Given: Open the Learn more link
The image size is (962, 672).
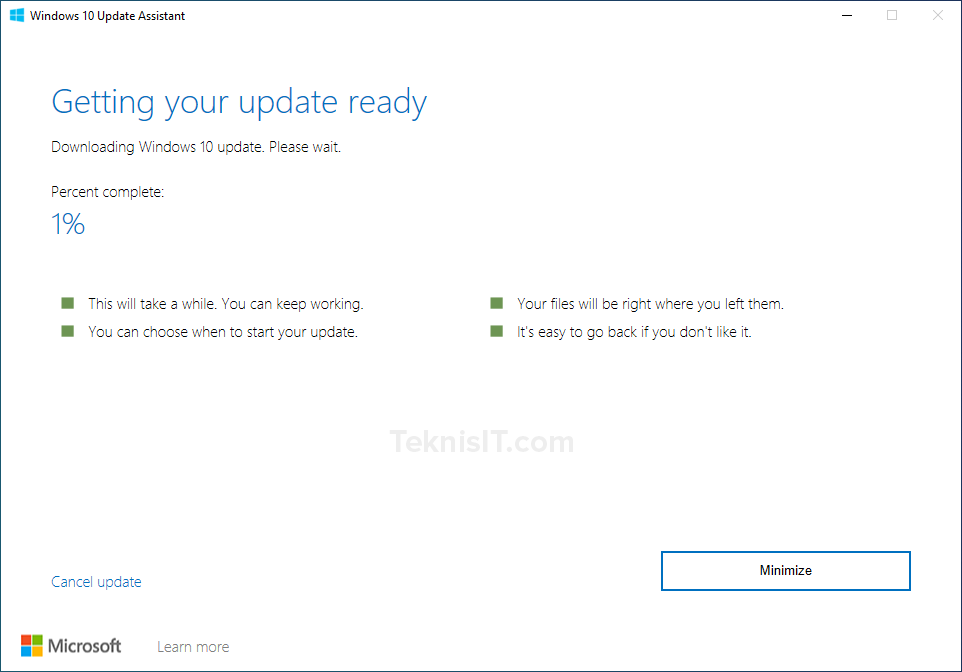Looking at the screenshot, I should coord(193,647).
